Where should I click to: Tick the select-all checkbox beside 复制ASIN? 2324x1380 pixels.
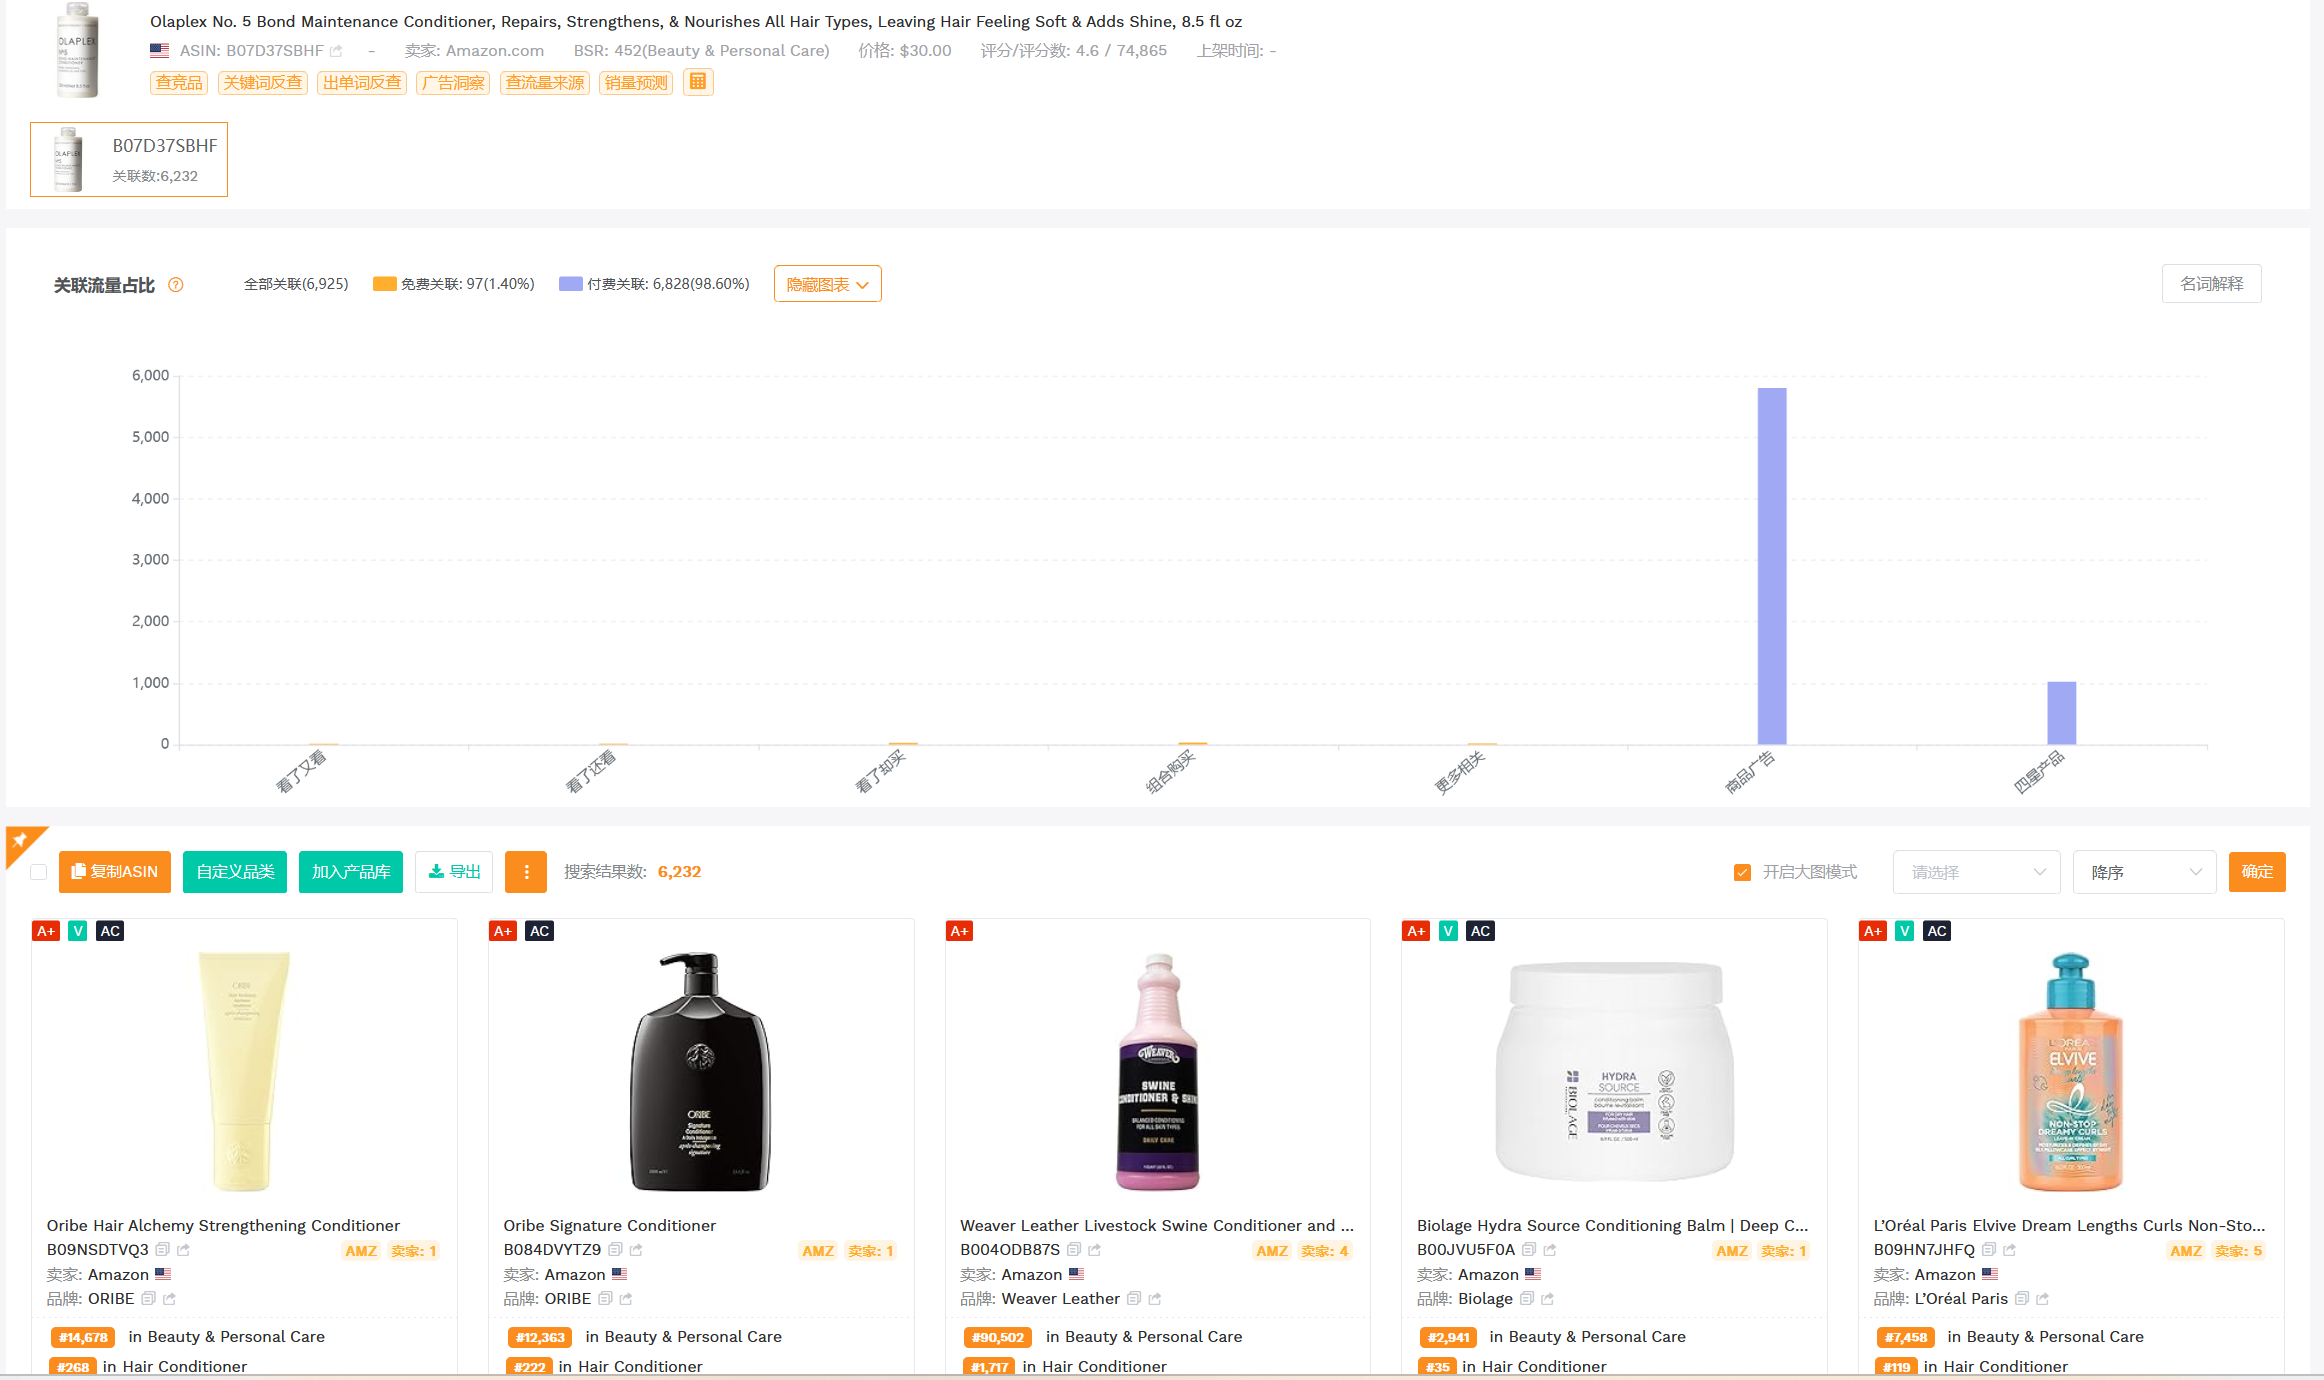39,872
